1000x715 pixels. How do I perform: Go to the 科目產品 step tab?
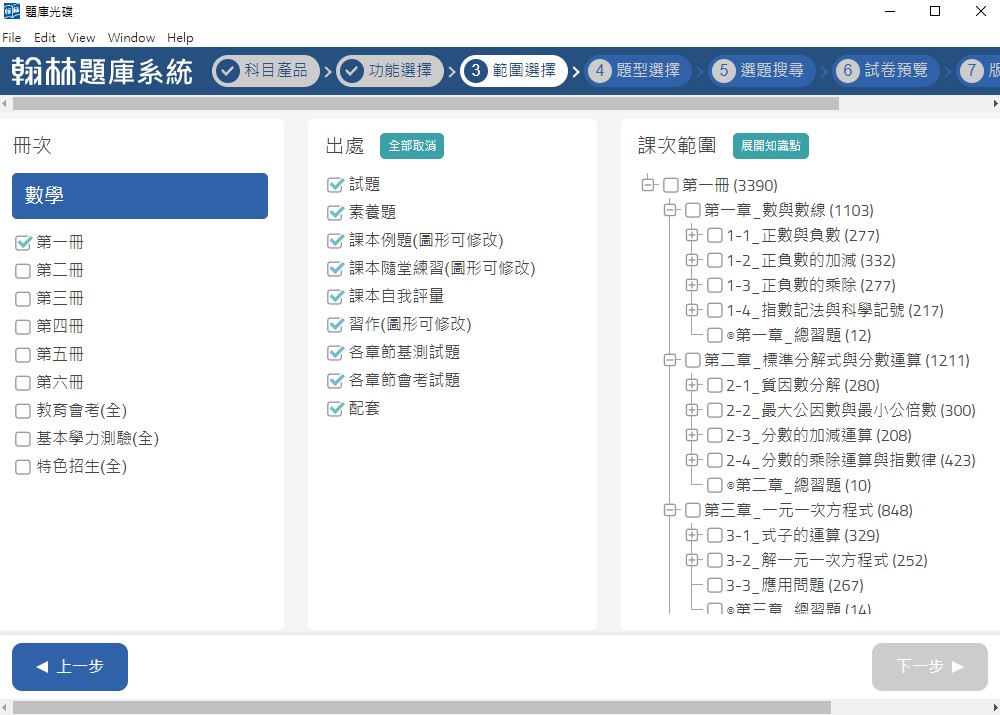[265, 71]
